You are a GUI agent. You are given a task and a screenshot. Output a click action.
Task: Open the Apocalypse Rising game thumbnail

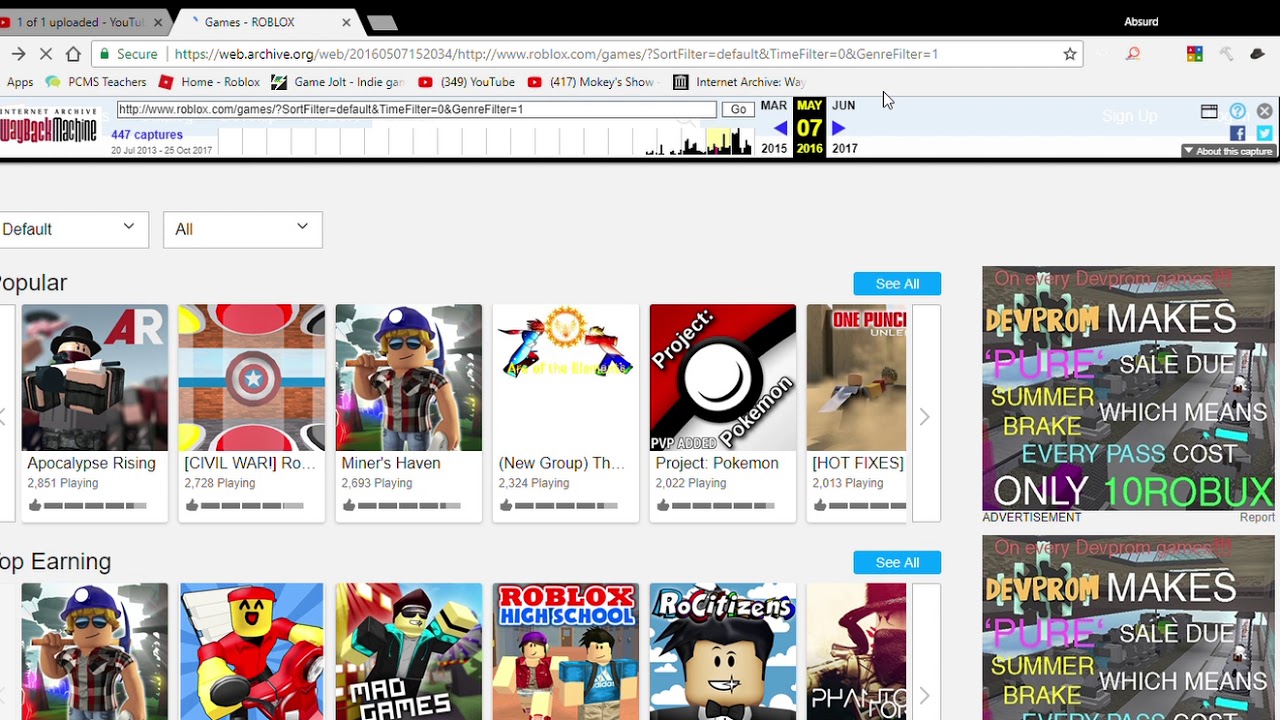95,378
